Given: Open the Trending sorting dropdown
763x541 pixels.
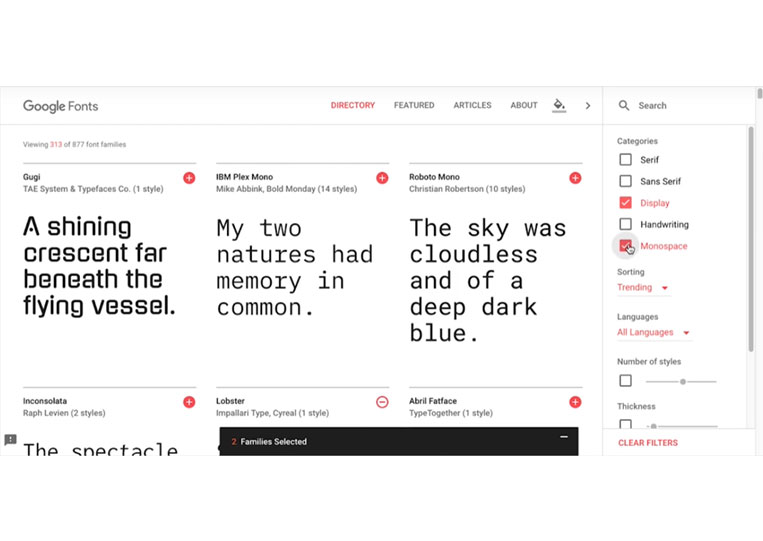Looking at the screenshot, I should coord(642,288).
